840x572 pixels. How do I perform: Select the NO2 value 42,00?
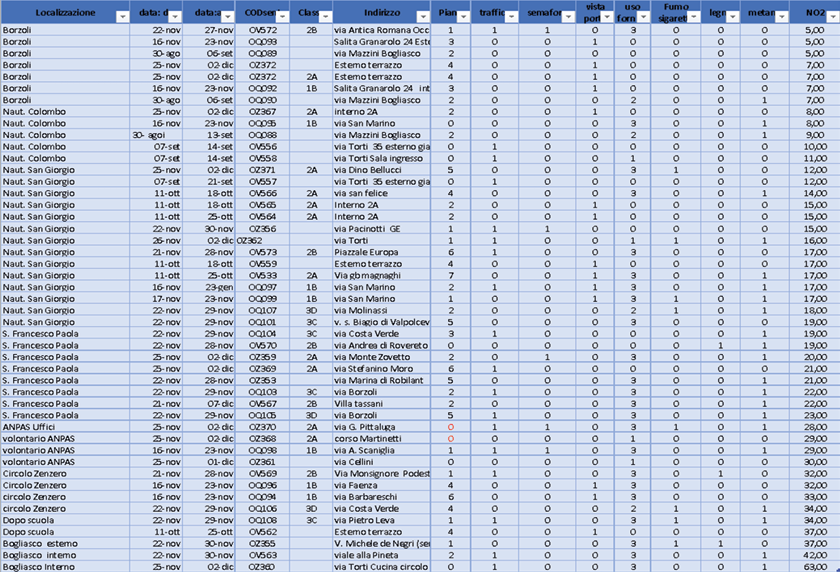coord(815,555)
